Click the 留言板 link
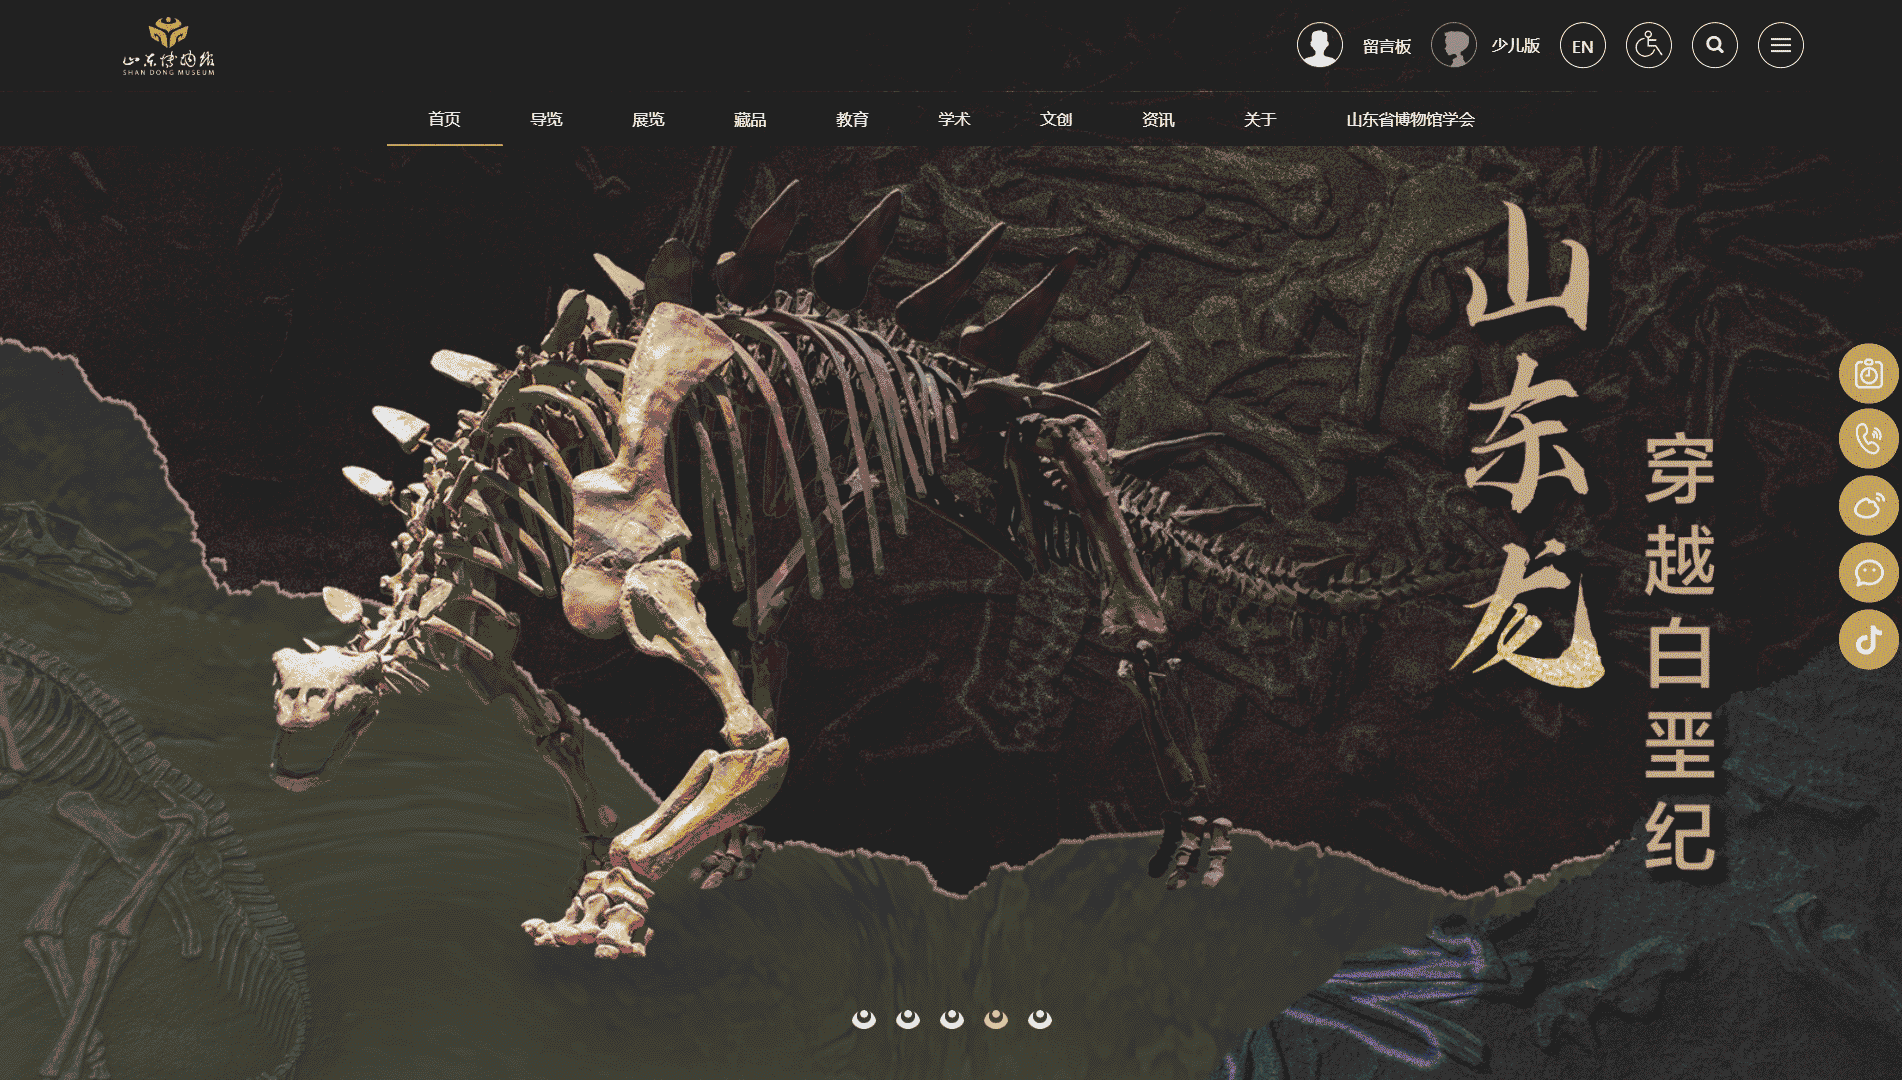 pos(1387,46)
